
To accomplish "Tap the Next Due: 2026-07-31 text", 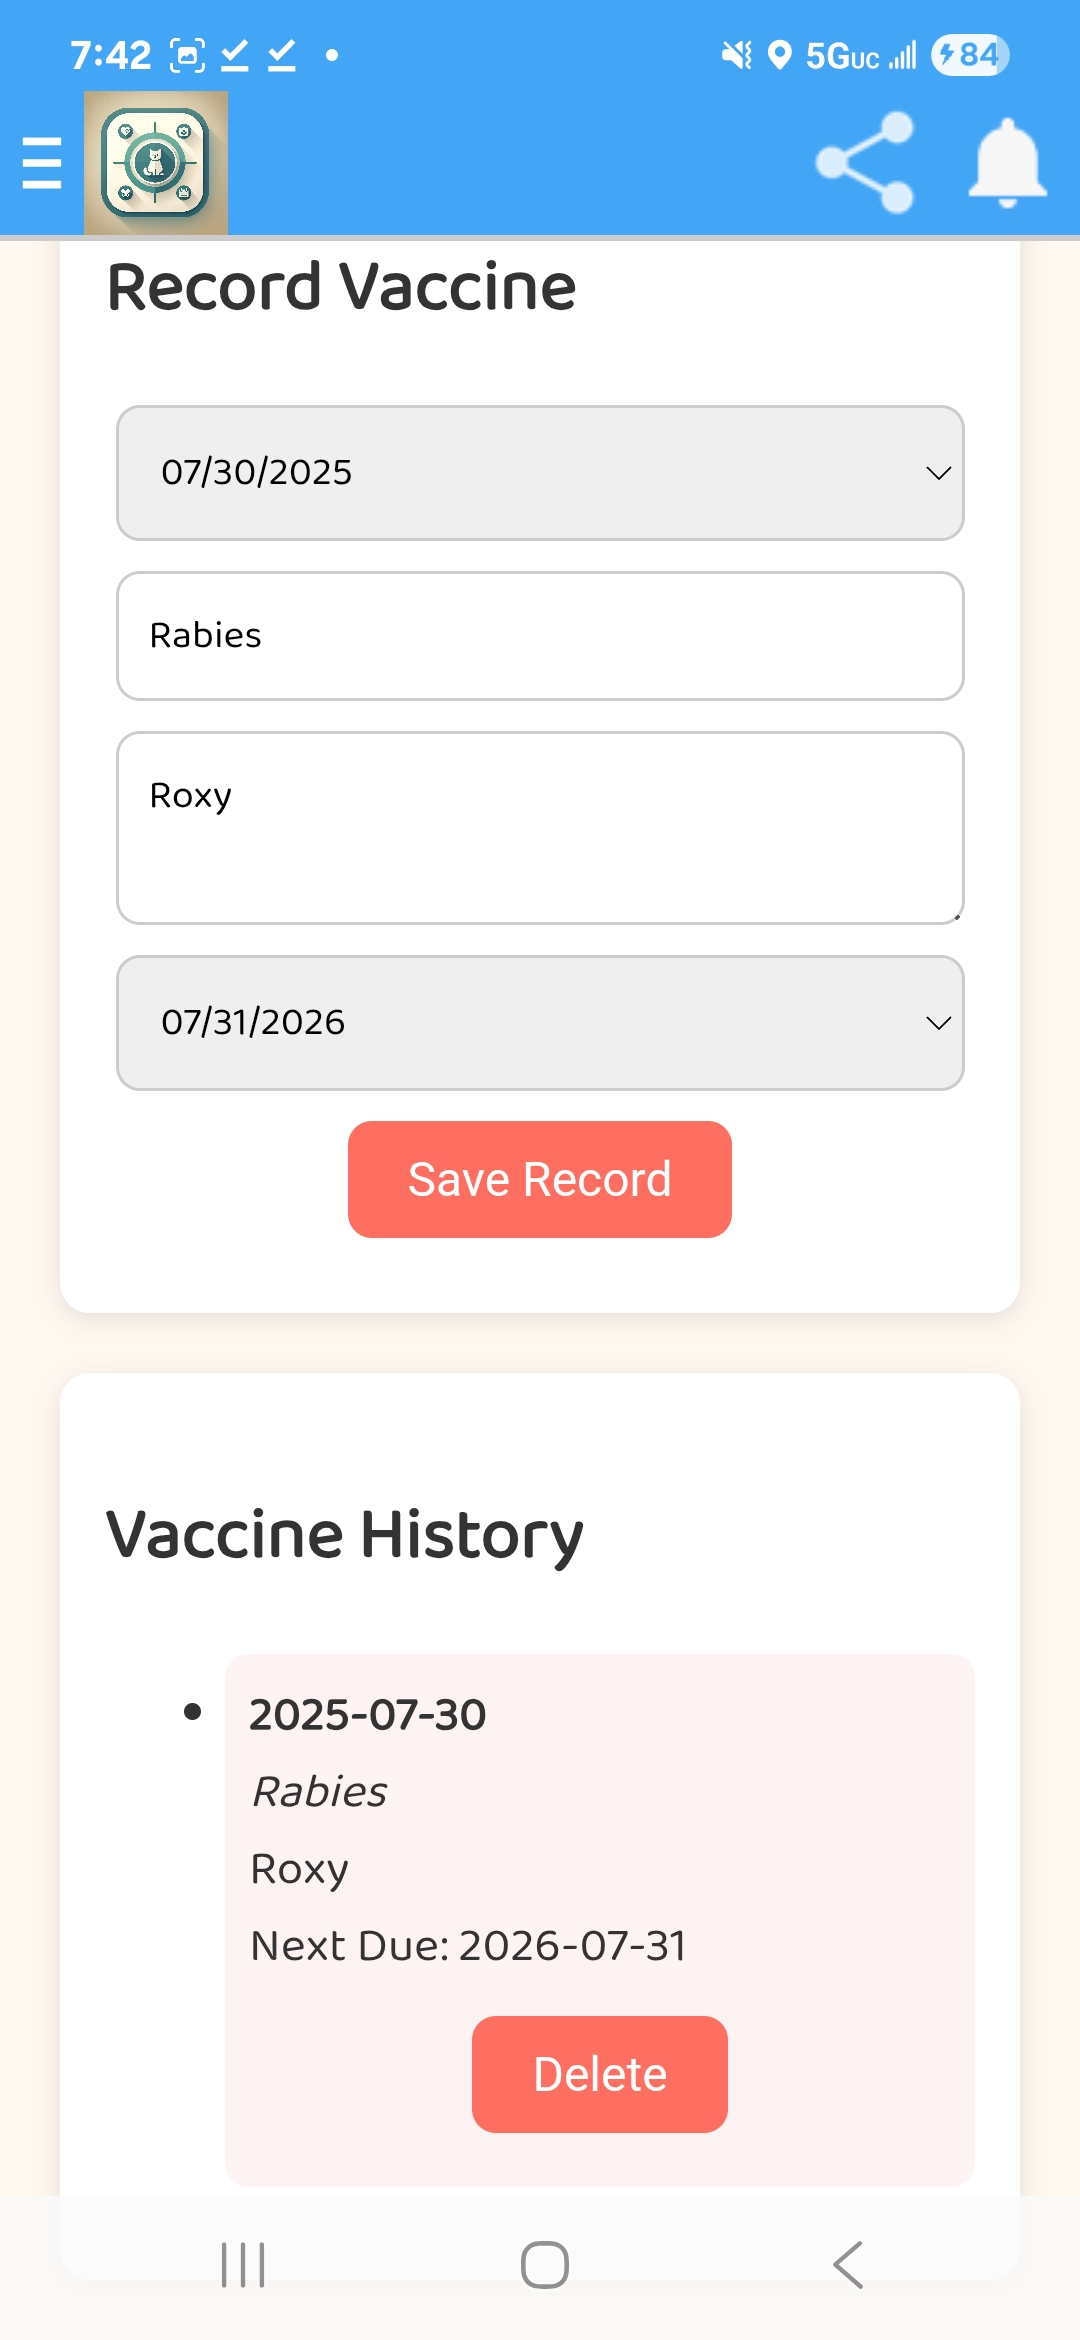I will [469, 1946].
